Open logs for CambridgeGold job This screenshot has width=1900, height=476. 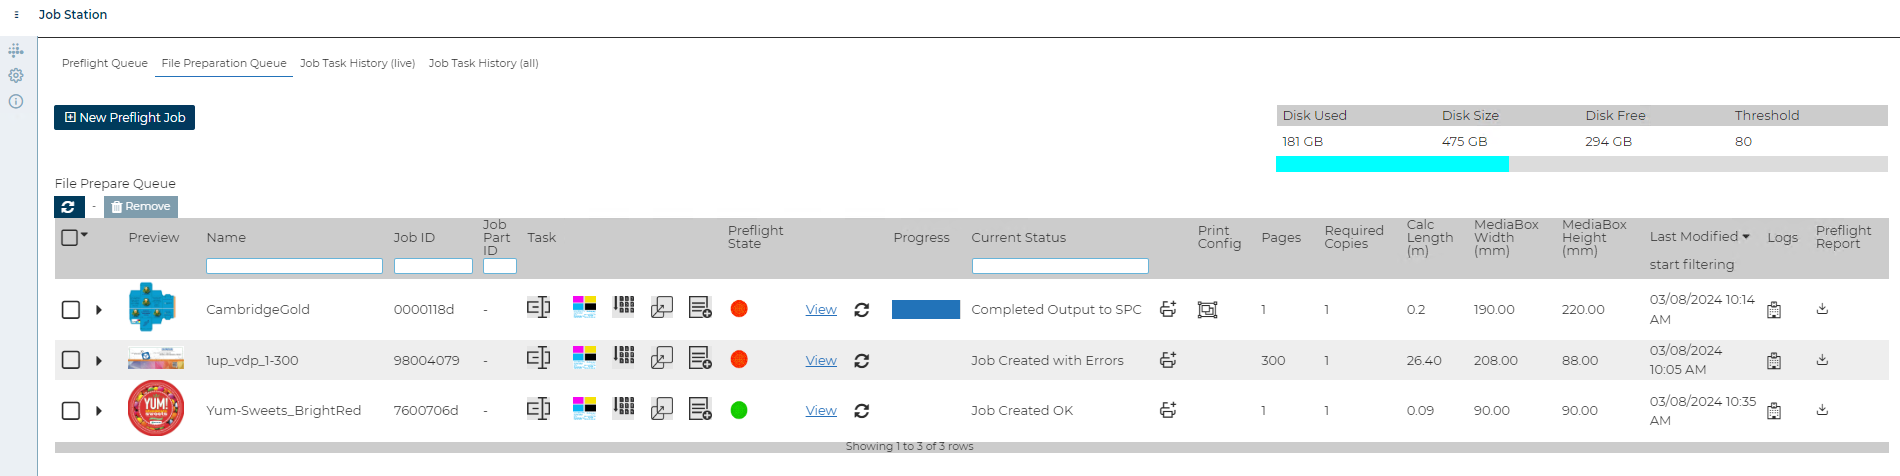[x=1774, y=310]
